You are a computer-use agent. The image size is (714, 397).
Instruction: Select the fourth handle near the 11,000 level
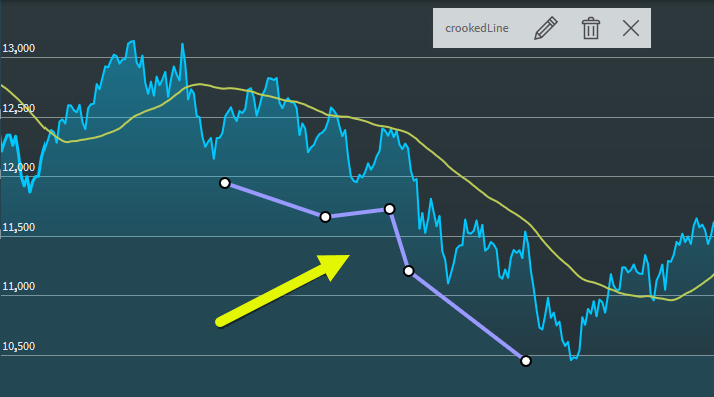pyautogui.click(x=408, y=271)
